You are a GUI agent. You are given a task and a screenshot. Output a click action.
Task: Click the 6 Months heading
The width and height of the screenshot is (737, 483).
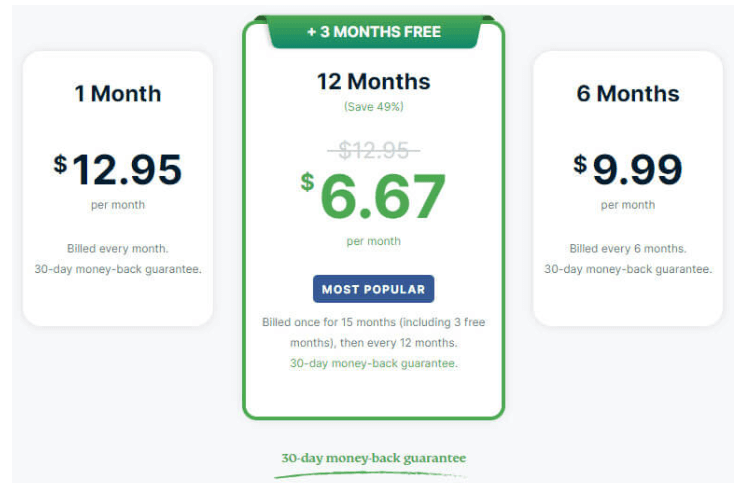(x=628, y=93)
